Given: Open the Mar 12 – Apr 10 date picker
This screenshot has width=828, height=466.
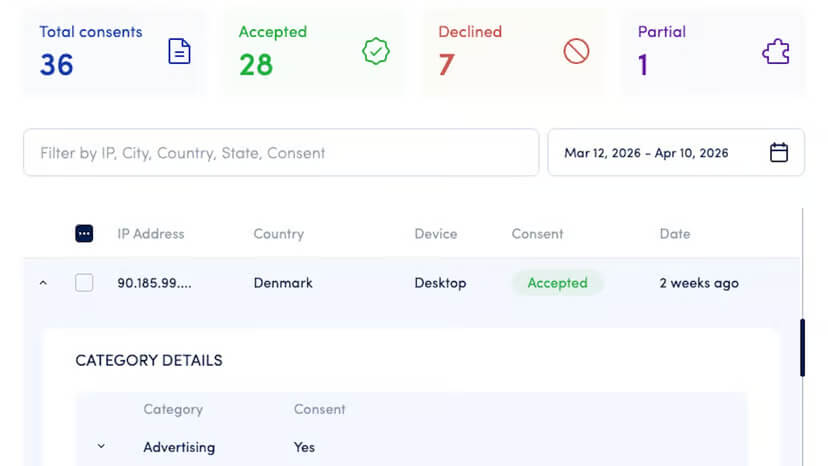Looking at the screenshot, I should click(x=676, y=153).
